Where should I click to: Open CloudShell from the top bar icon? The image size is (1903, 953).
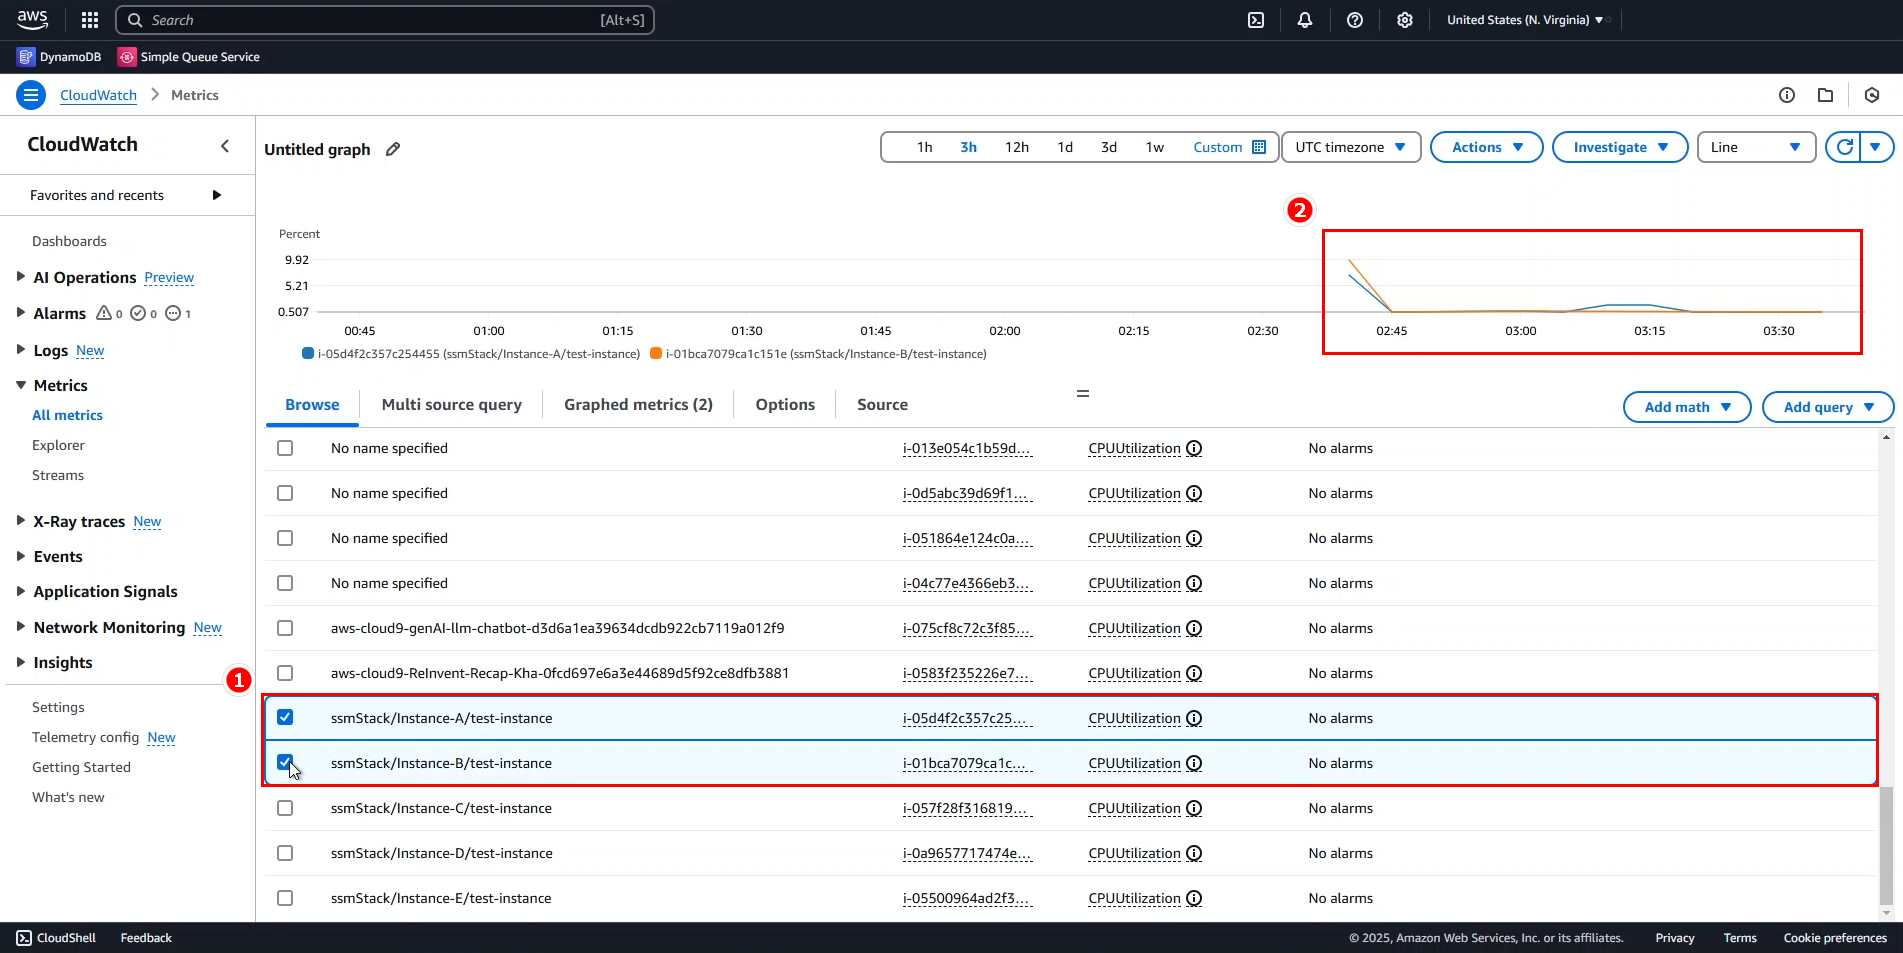[x=1256, y=20]
